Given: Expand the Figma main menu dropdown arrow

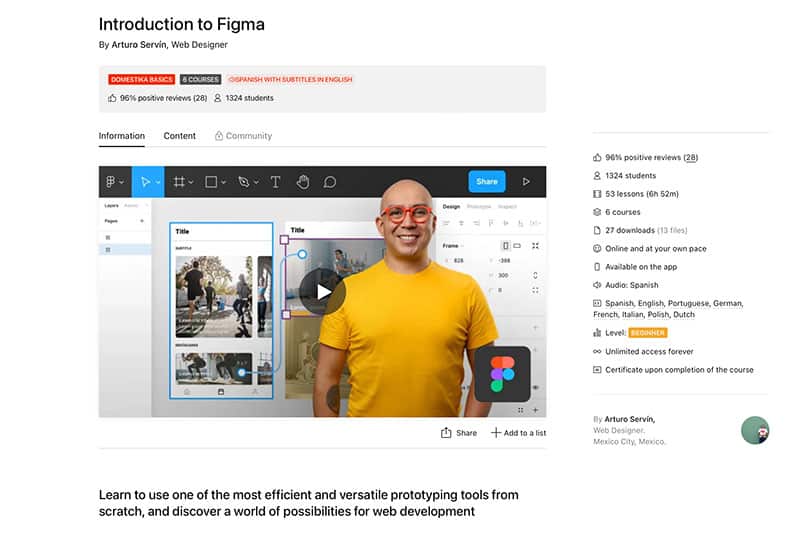Looking at the screenshot, I should pos(121,182).
